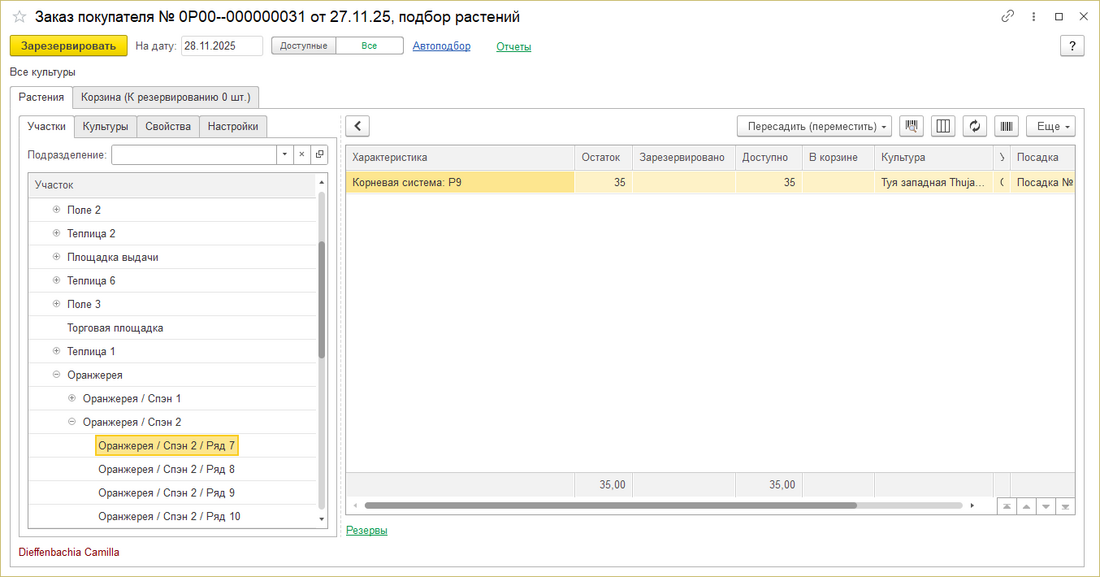Screen dimensions: 1100x577
Task: Expand the Площадка выдачи node
Action: [56, 257]
